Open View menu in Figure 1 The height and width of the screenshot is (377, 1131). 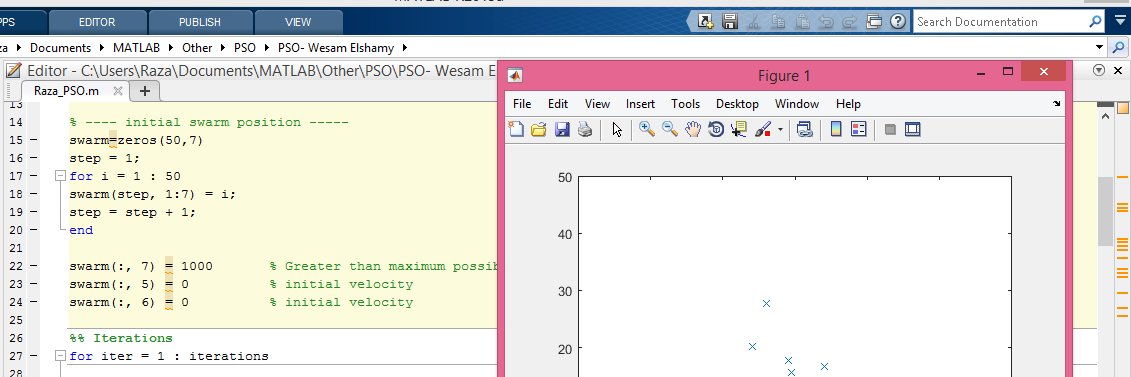tap(597, 104)
